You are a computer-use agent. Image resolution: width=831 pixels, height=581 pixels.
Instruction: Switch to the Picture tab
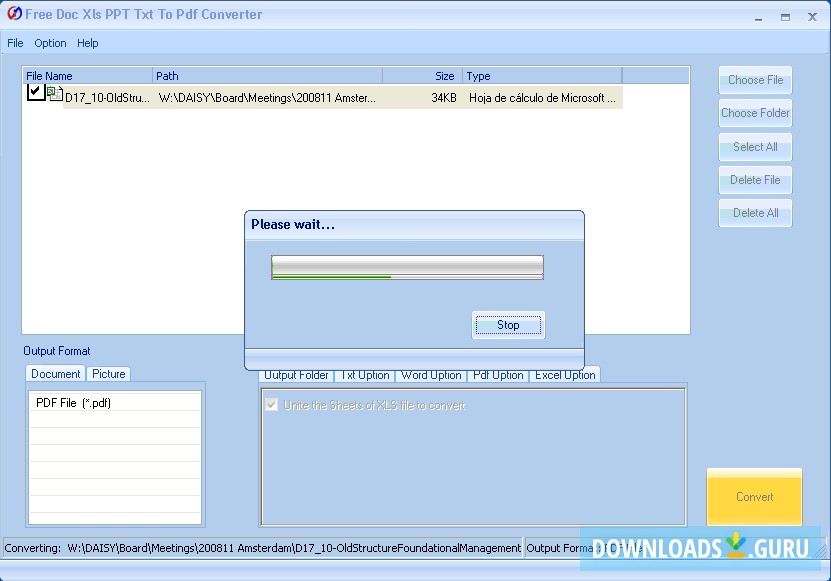point(108,374)
